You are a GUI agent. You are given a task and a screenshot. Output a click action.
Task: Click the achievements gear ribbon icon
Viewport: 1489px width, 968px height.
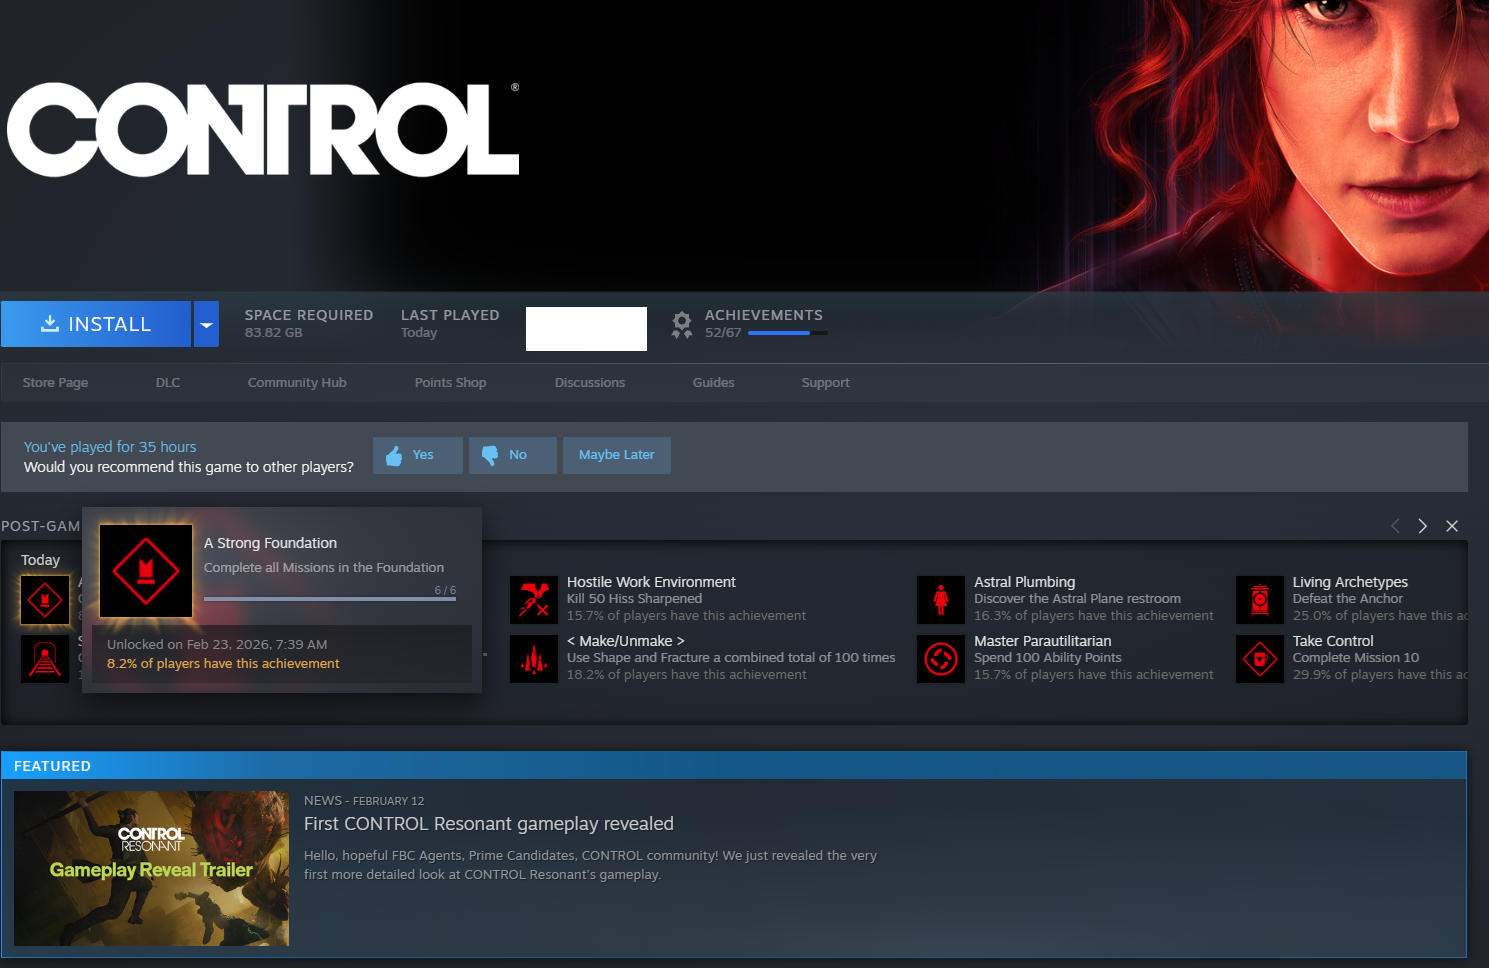click(682, 324)
